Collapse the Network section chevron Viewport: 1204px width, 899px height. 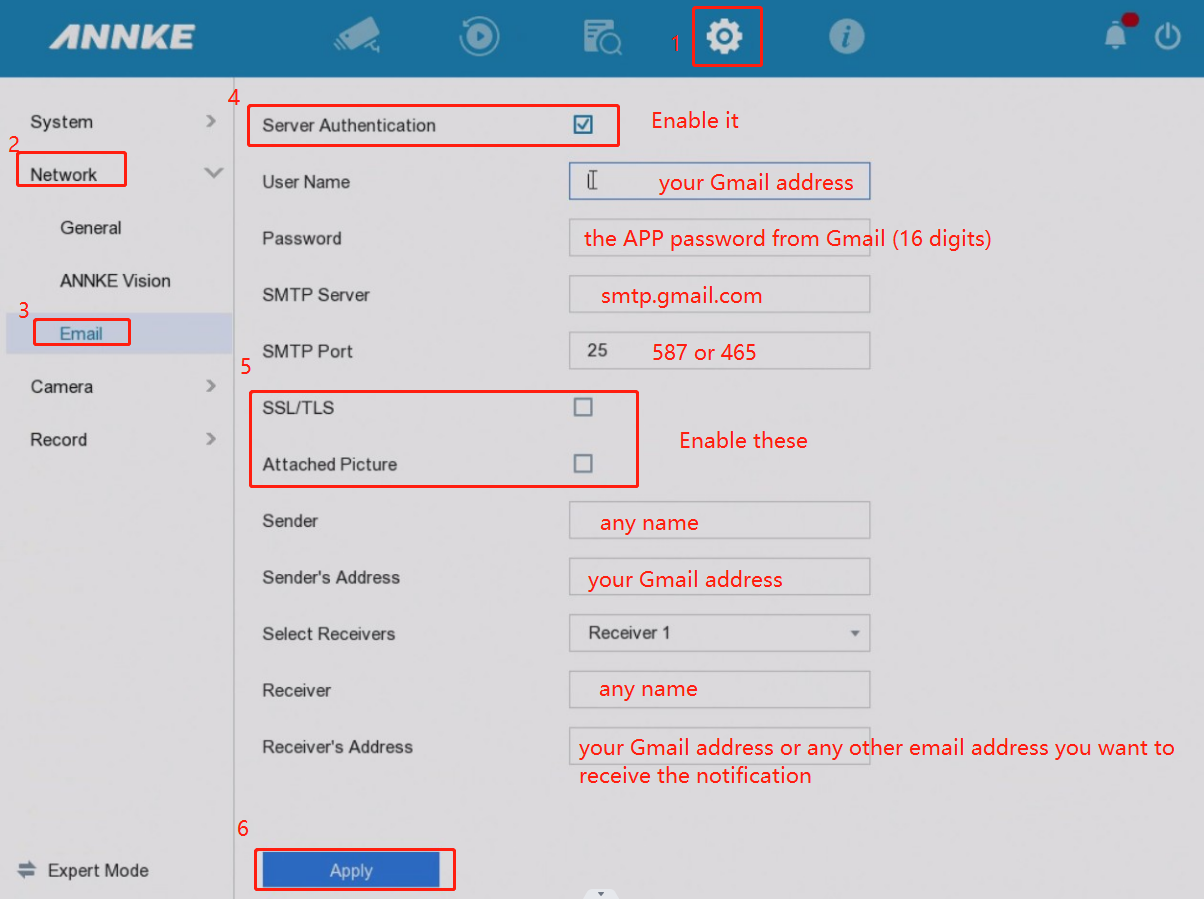213,173
